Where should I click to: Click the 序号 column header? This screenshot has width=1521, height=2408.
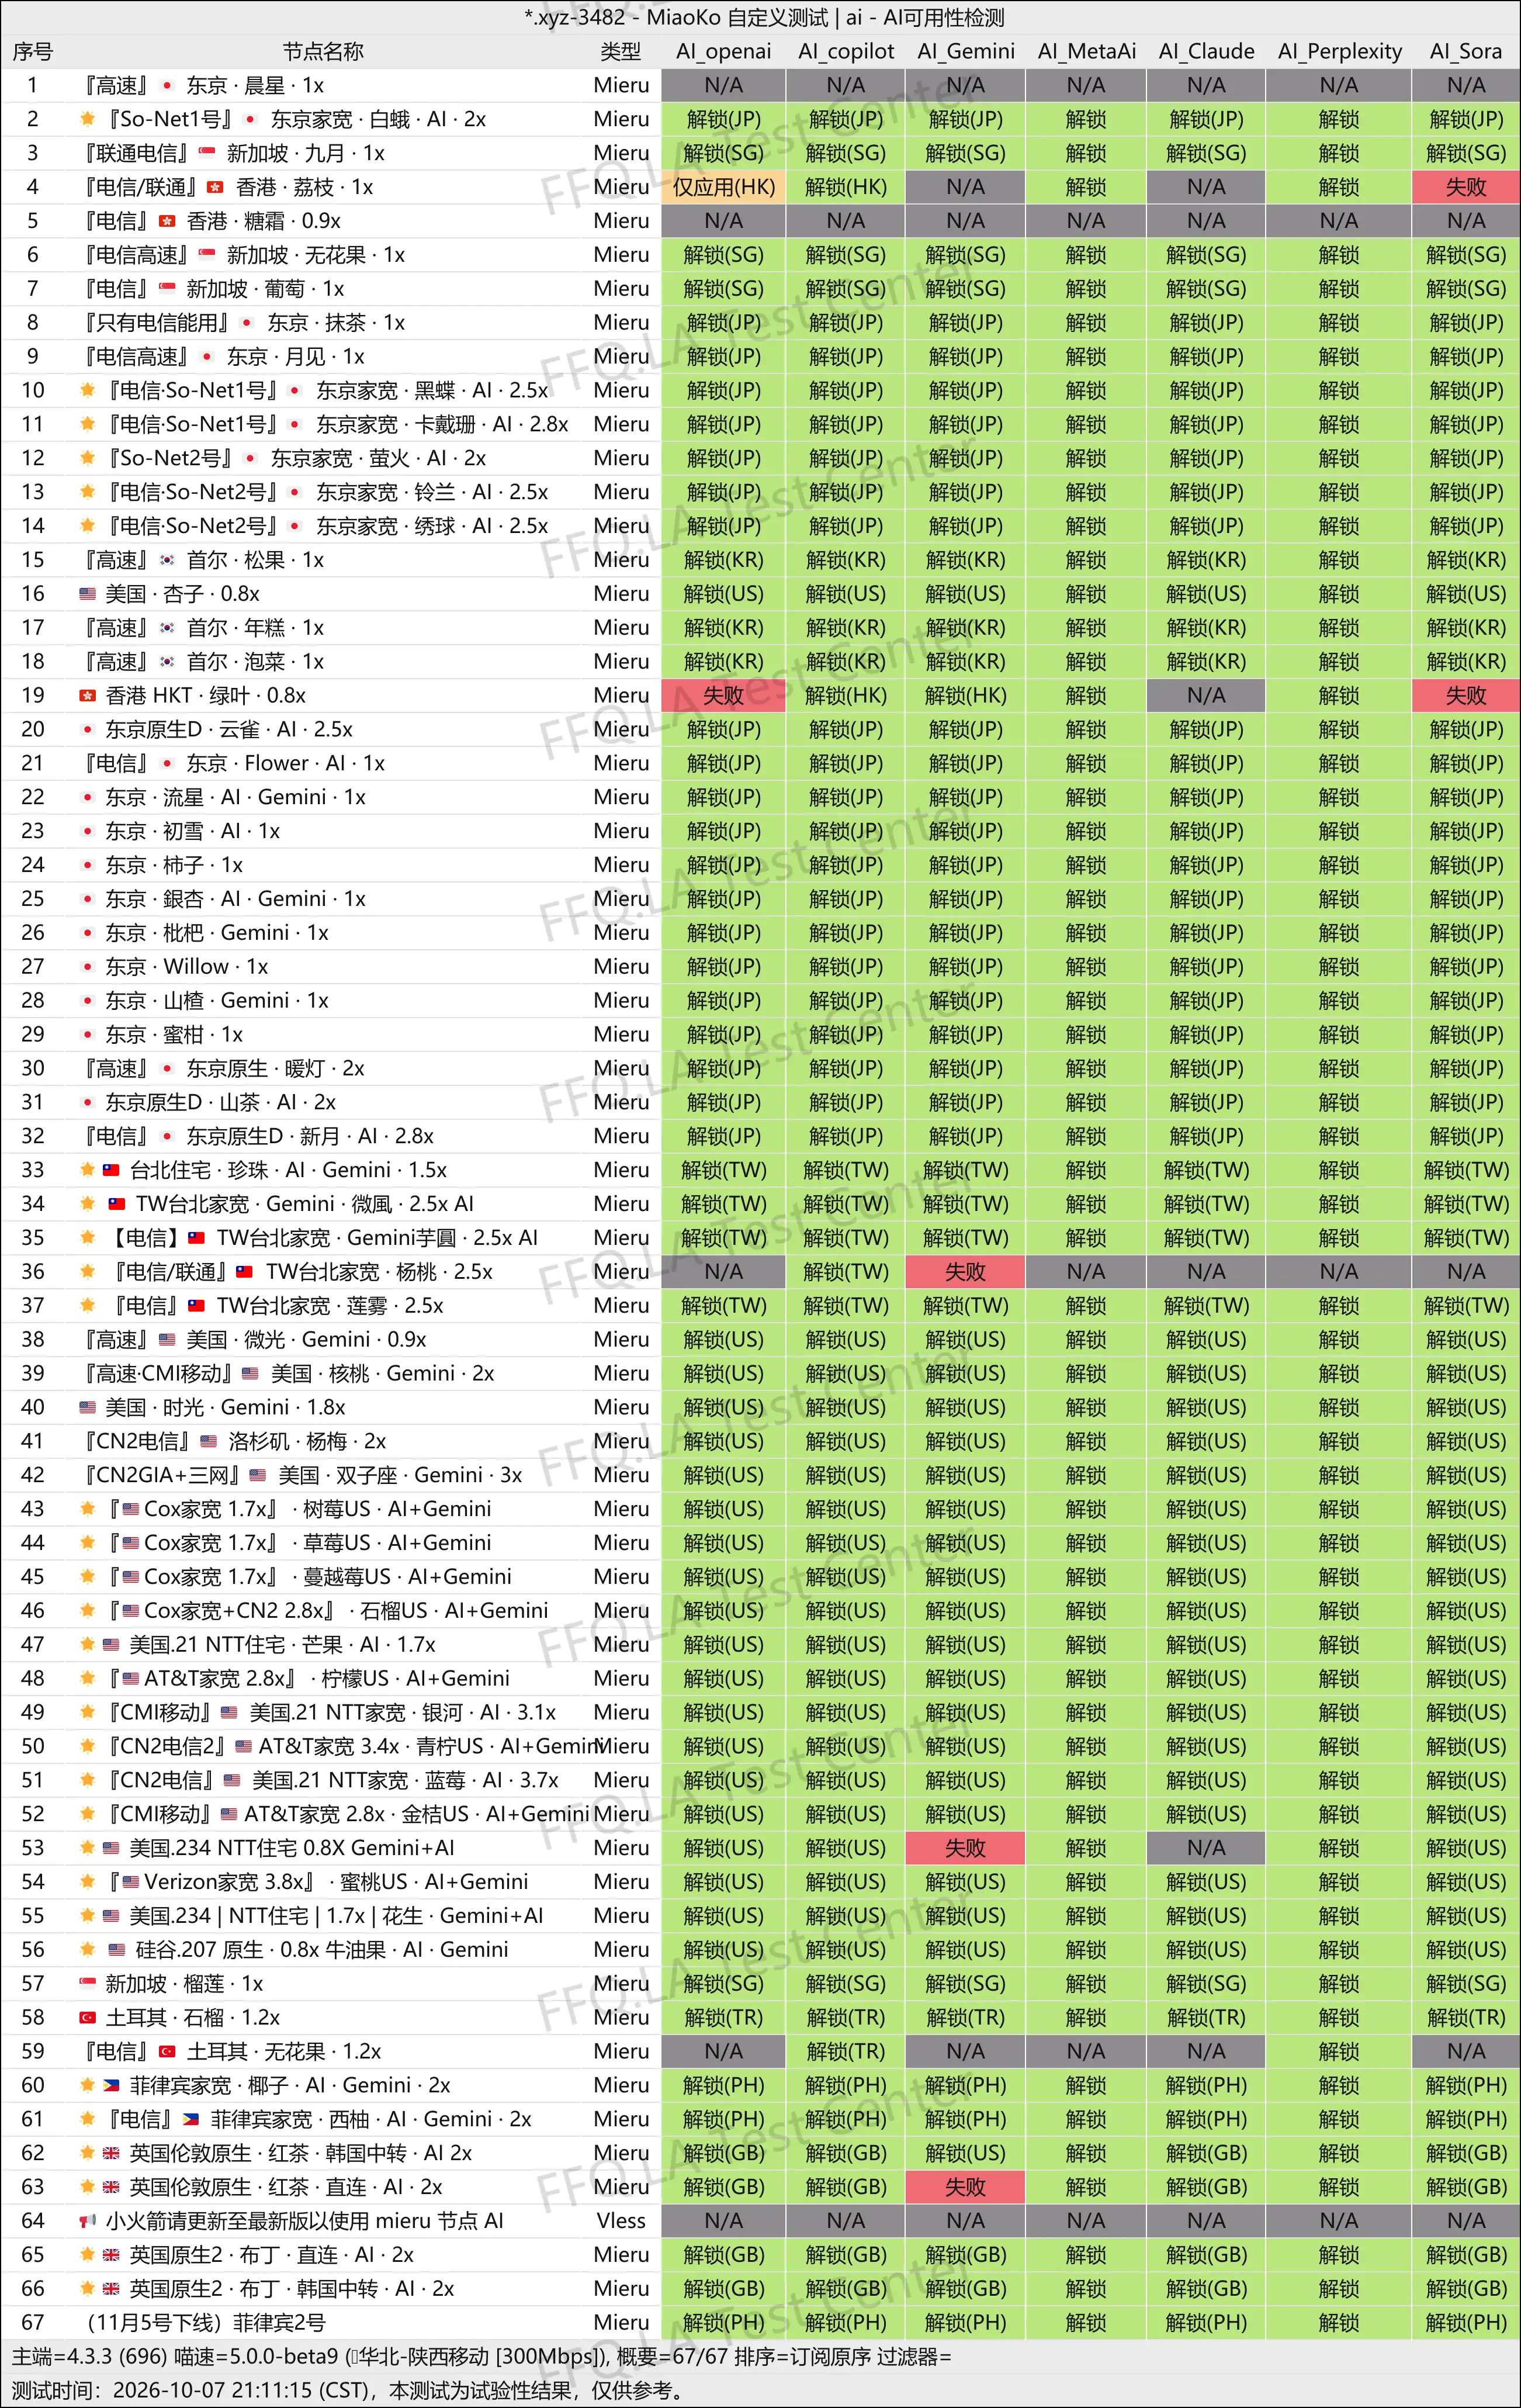[x=32, y=52]
